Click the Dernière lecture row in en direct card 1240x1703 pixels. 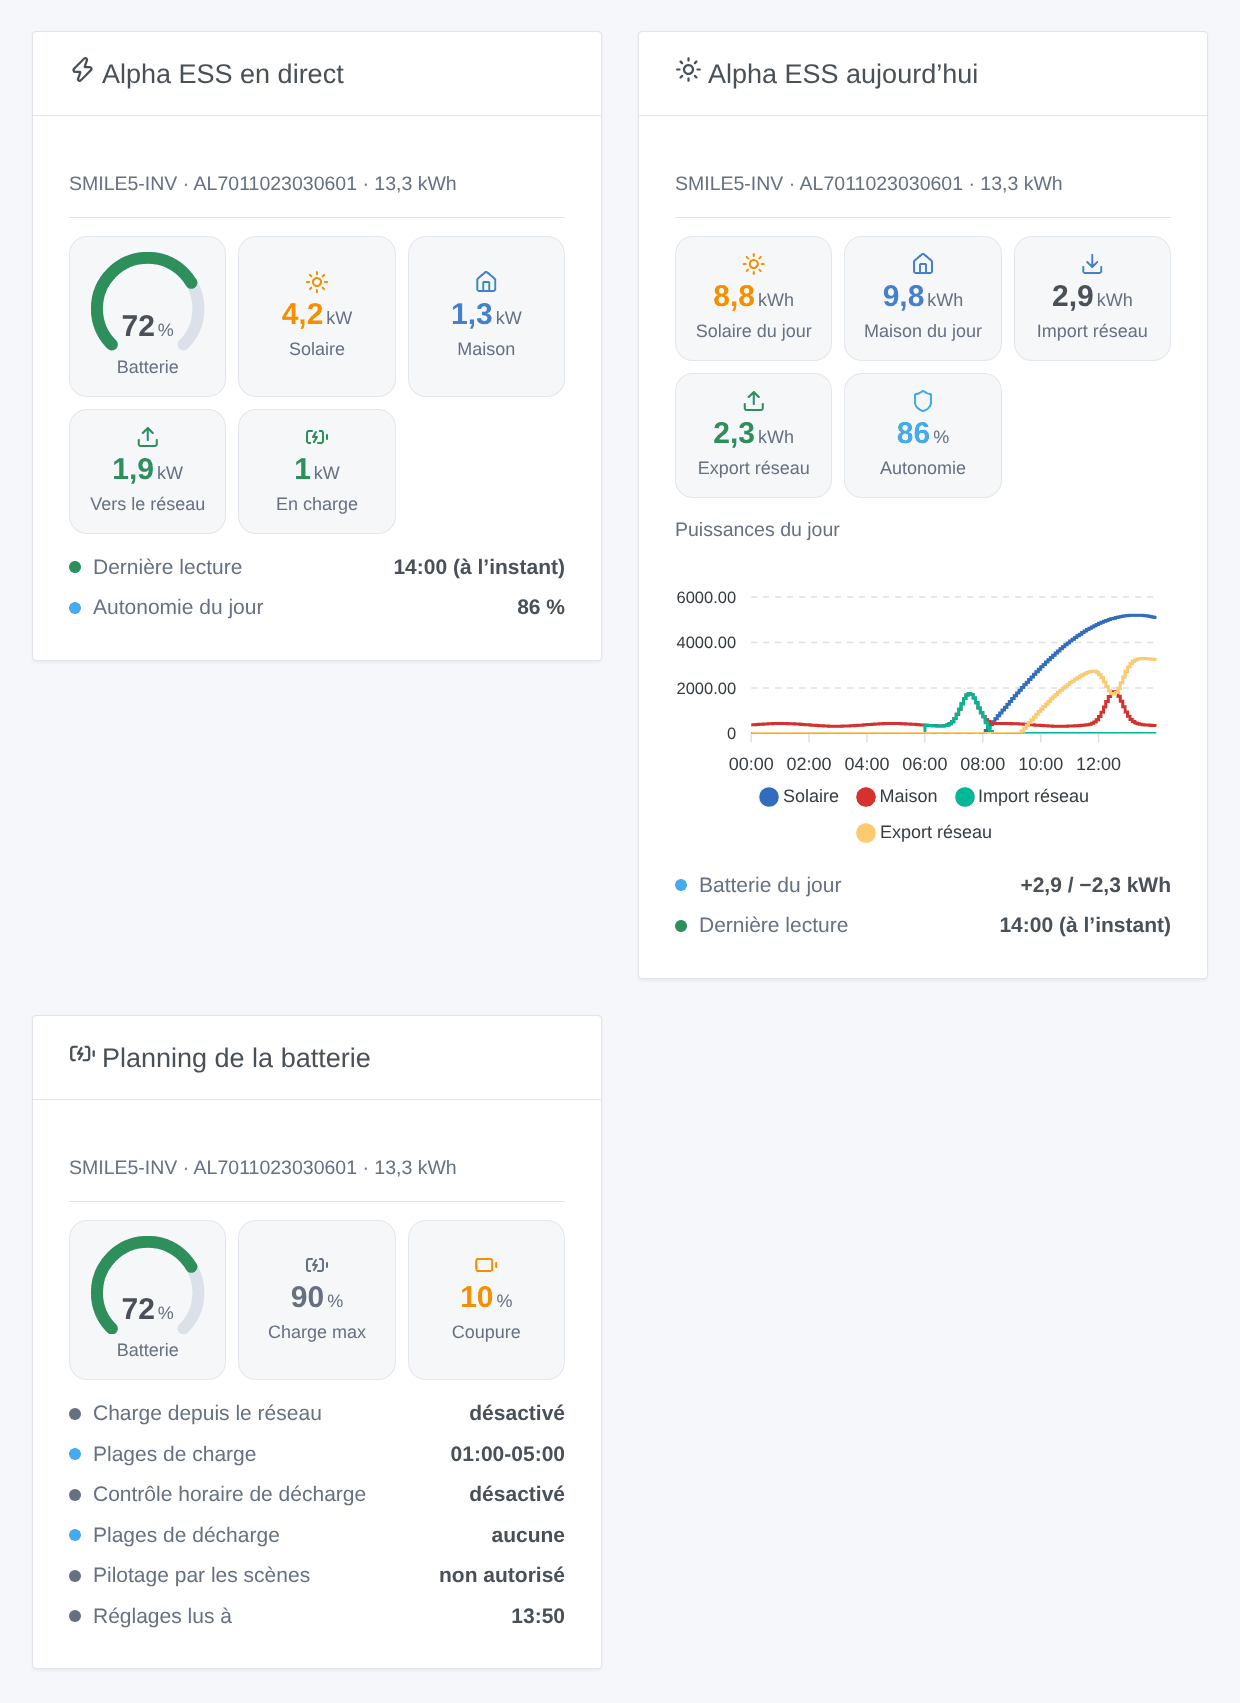point(317,567)
